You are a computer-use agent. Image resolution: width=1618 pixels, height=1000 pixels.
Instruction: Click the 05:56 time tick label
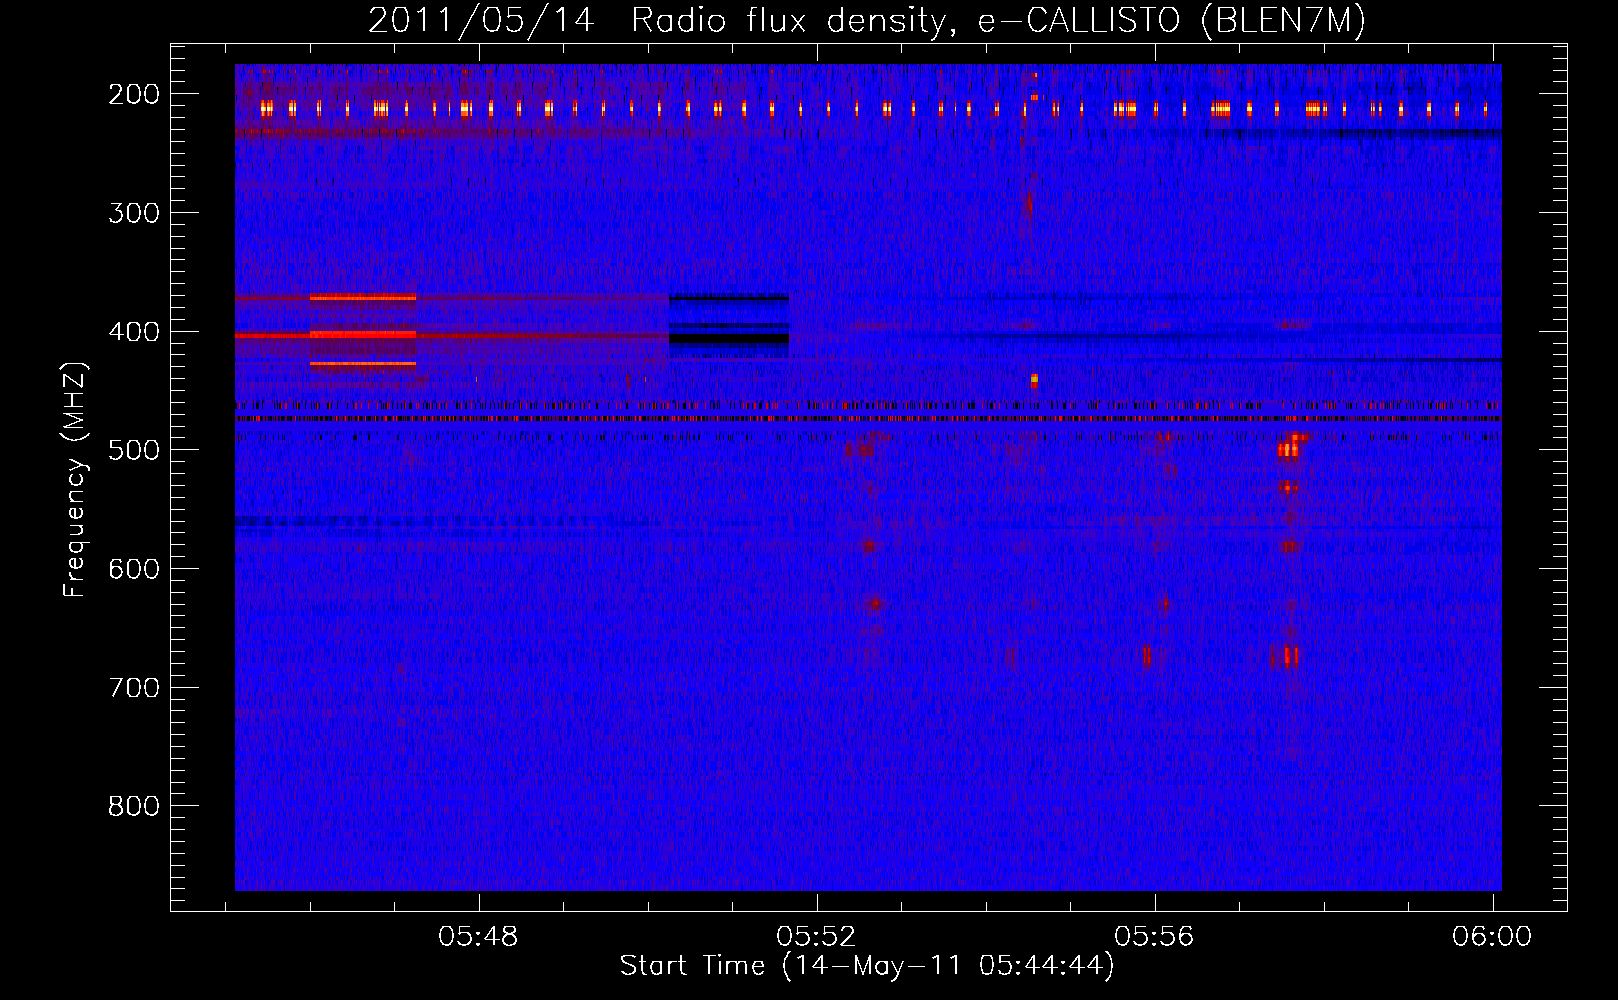(x=1155, y=936)
